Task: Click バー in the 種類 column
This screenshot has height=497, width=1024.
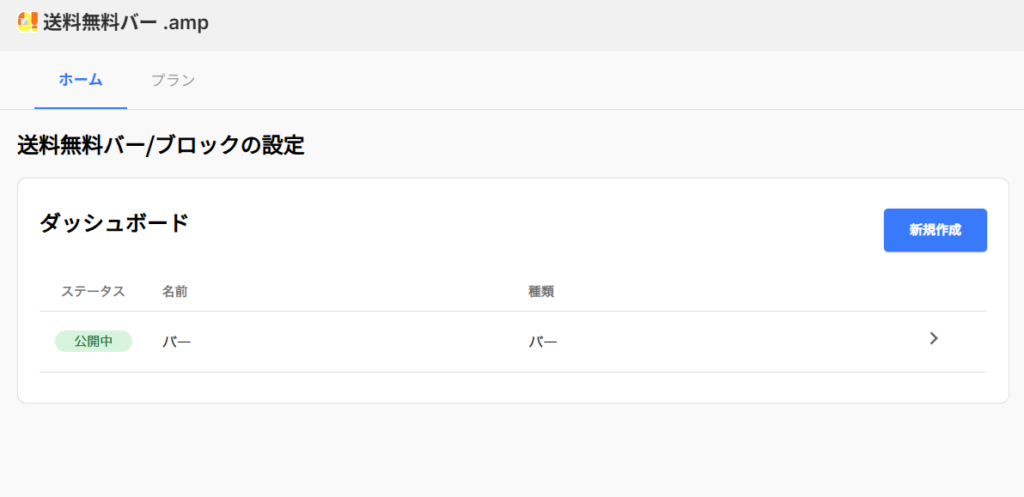Action: [x=543, y=342]
